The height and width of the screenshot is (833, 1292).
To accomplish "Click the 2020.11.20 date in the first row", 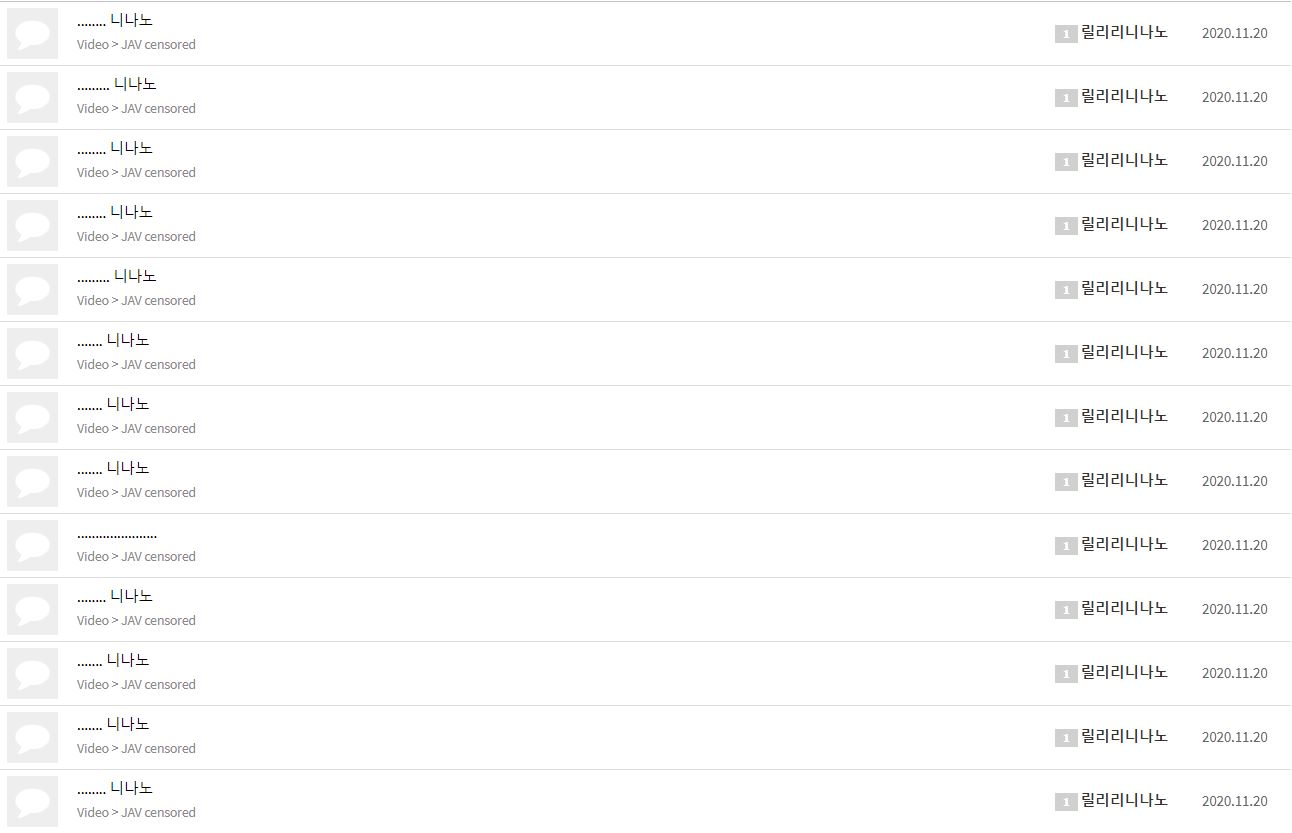I will pyautogui.click(x=1234, y=34).
